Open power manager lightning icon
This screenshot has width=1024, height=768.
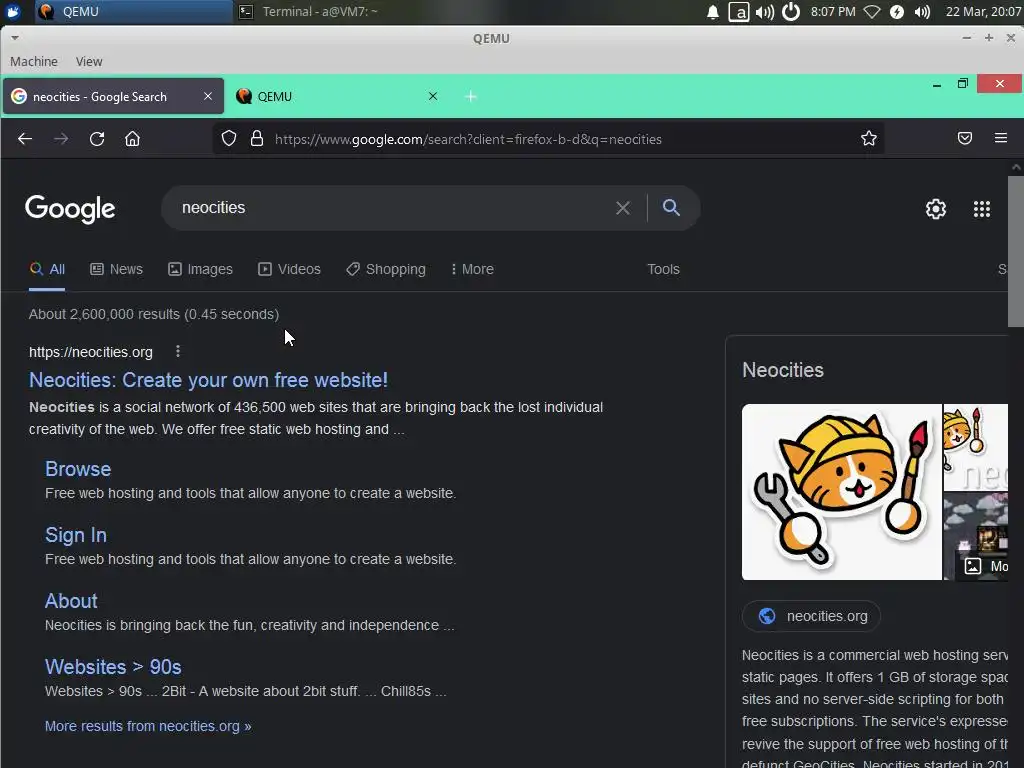coord(897,12)
